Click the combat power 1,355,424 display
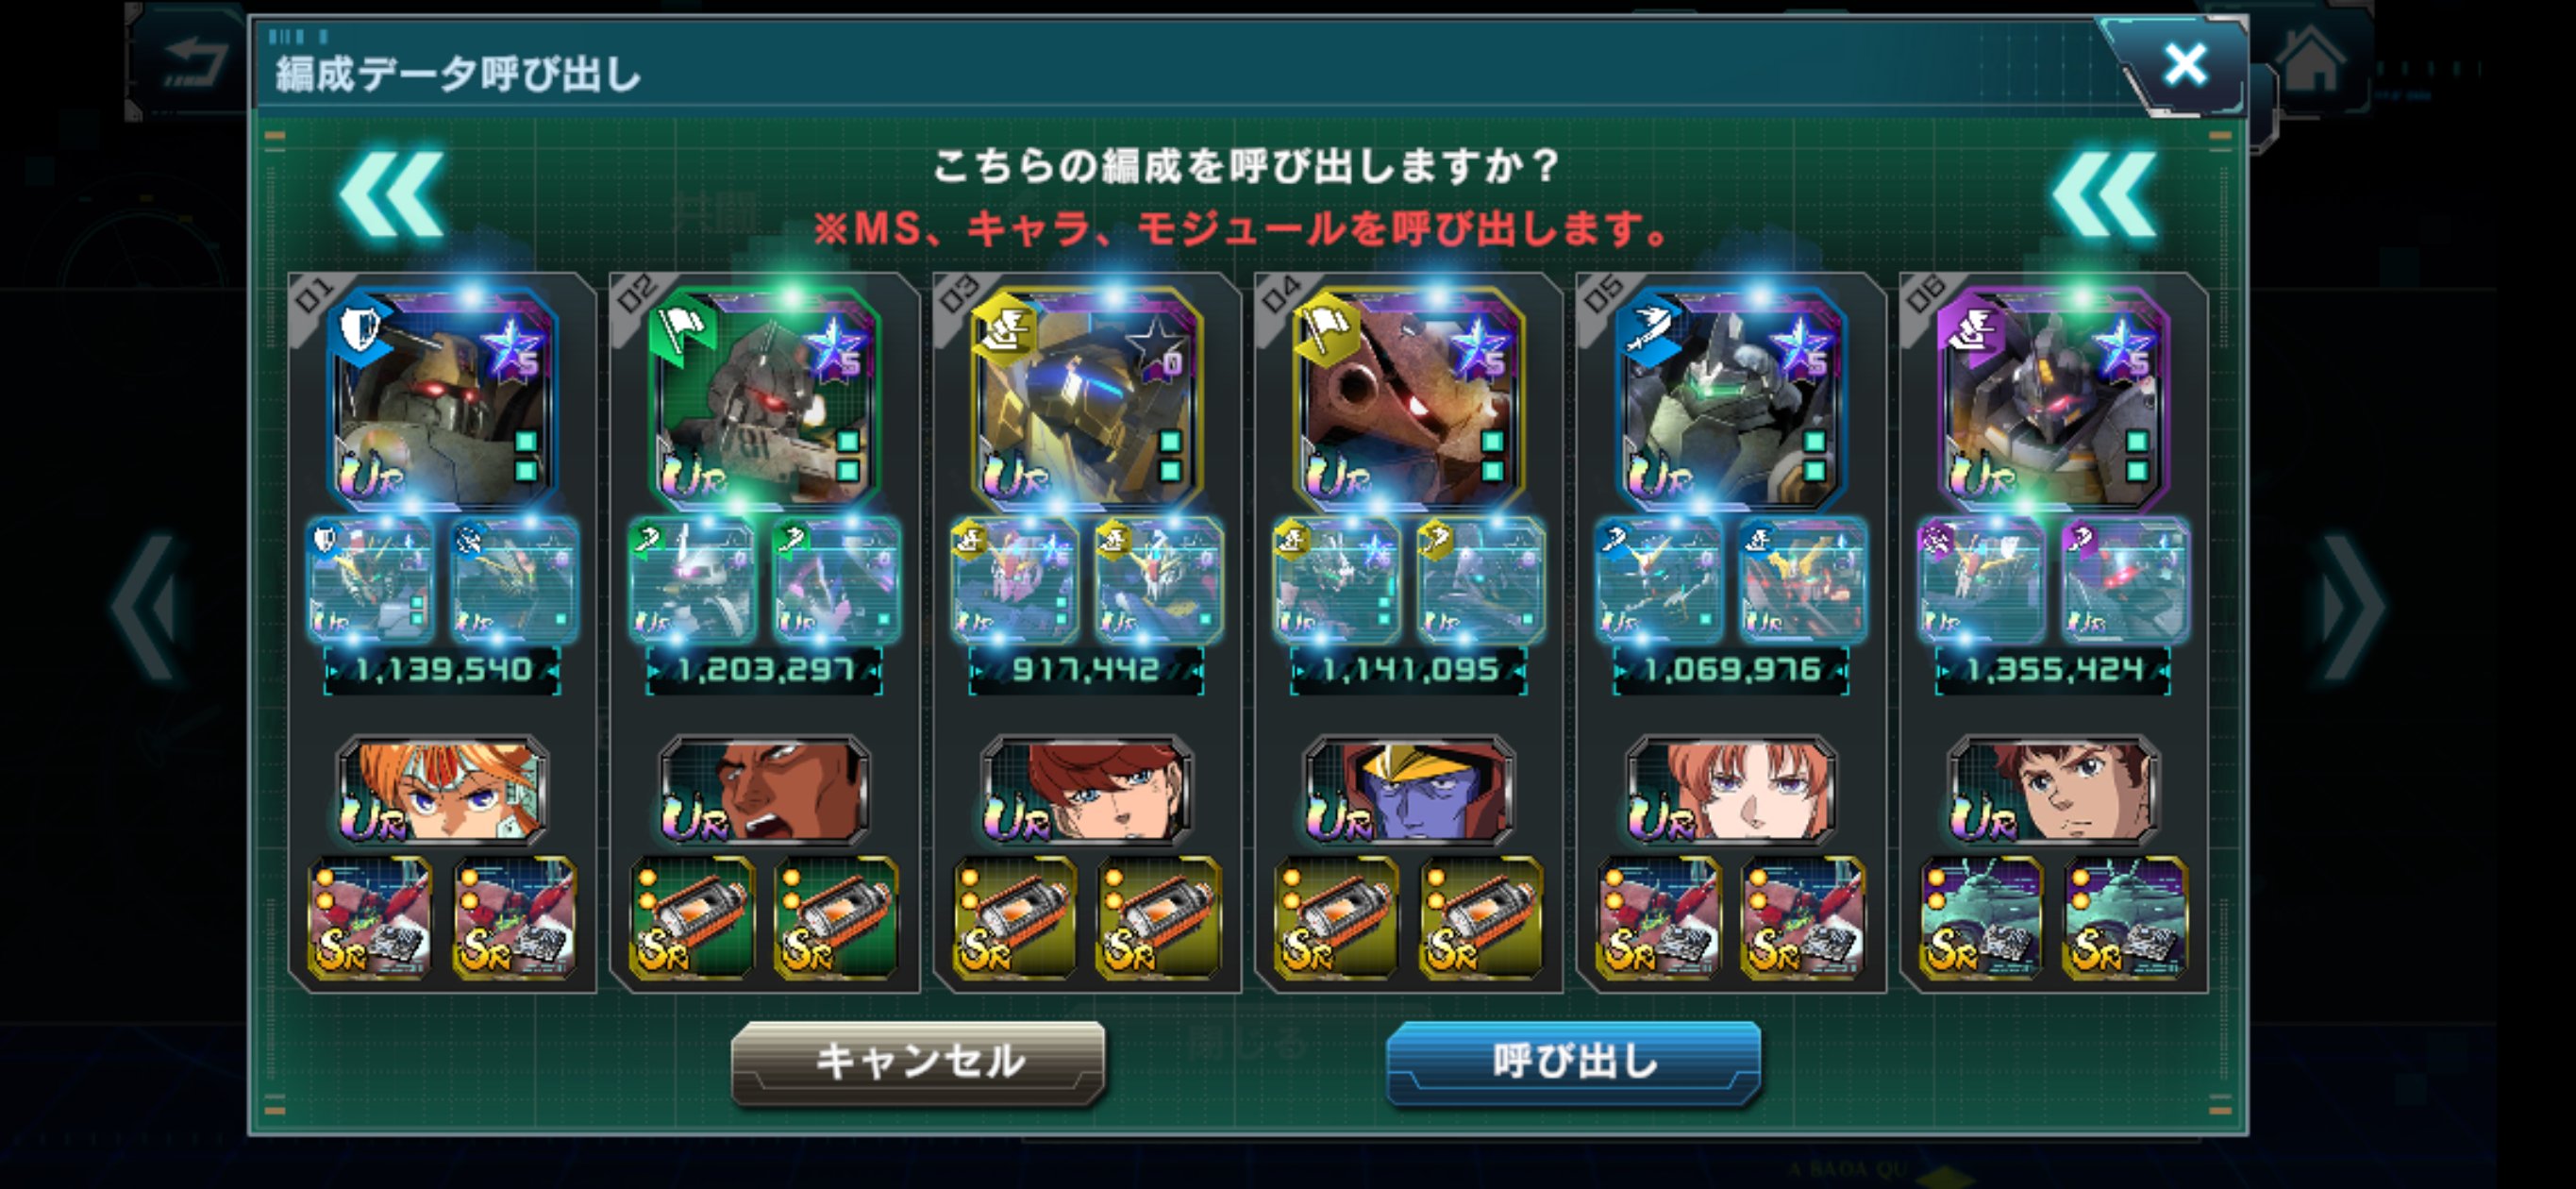 [x=2053, y=669]
